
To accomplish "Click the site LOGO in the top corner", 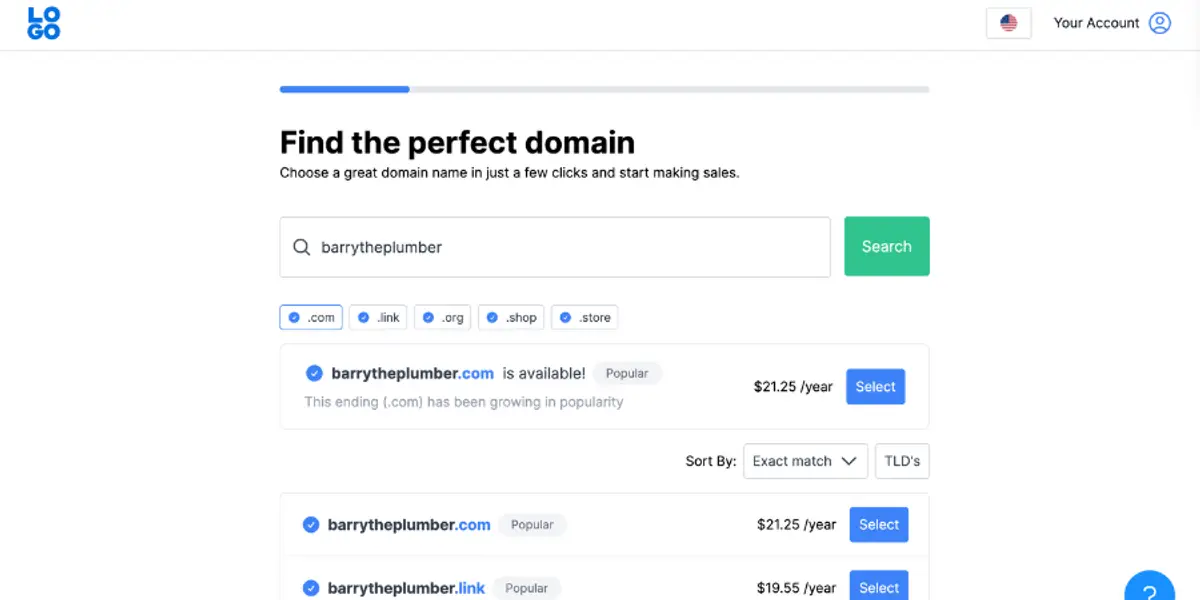I will tap(43, 22).
